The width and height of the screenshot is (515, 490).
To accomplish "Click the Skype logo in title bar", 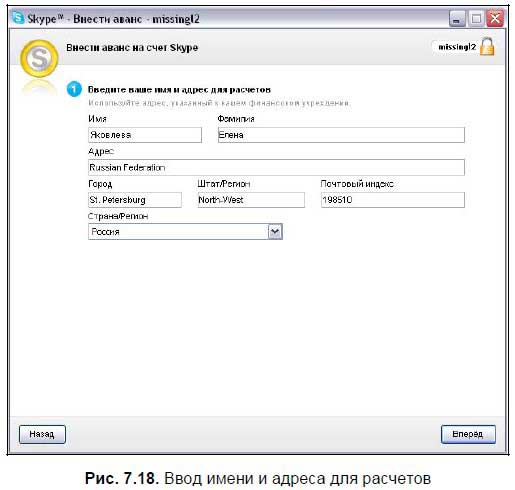I will (x=18, y=18).
